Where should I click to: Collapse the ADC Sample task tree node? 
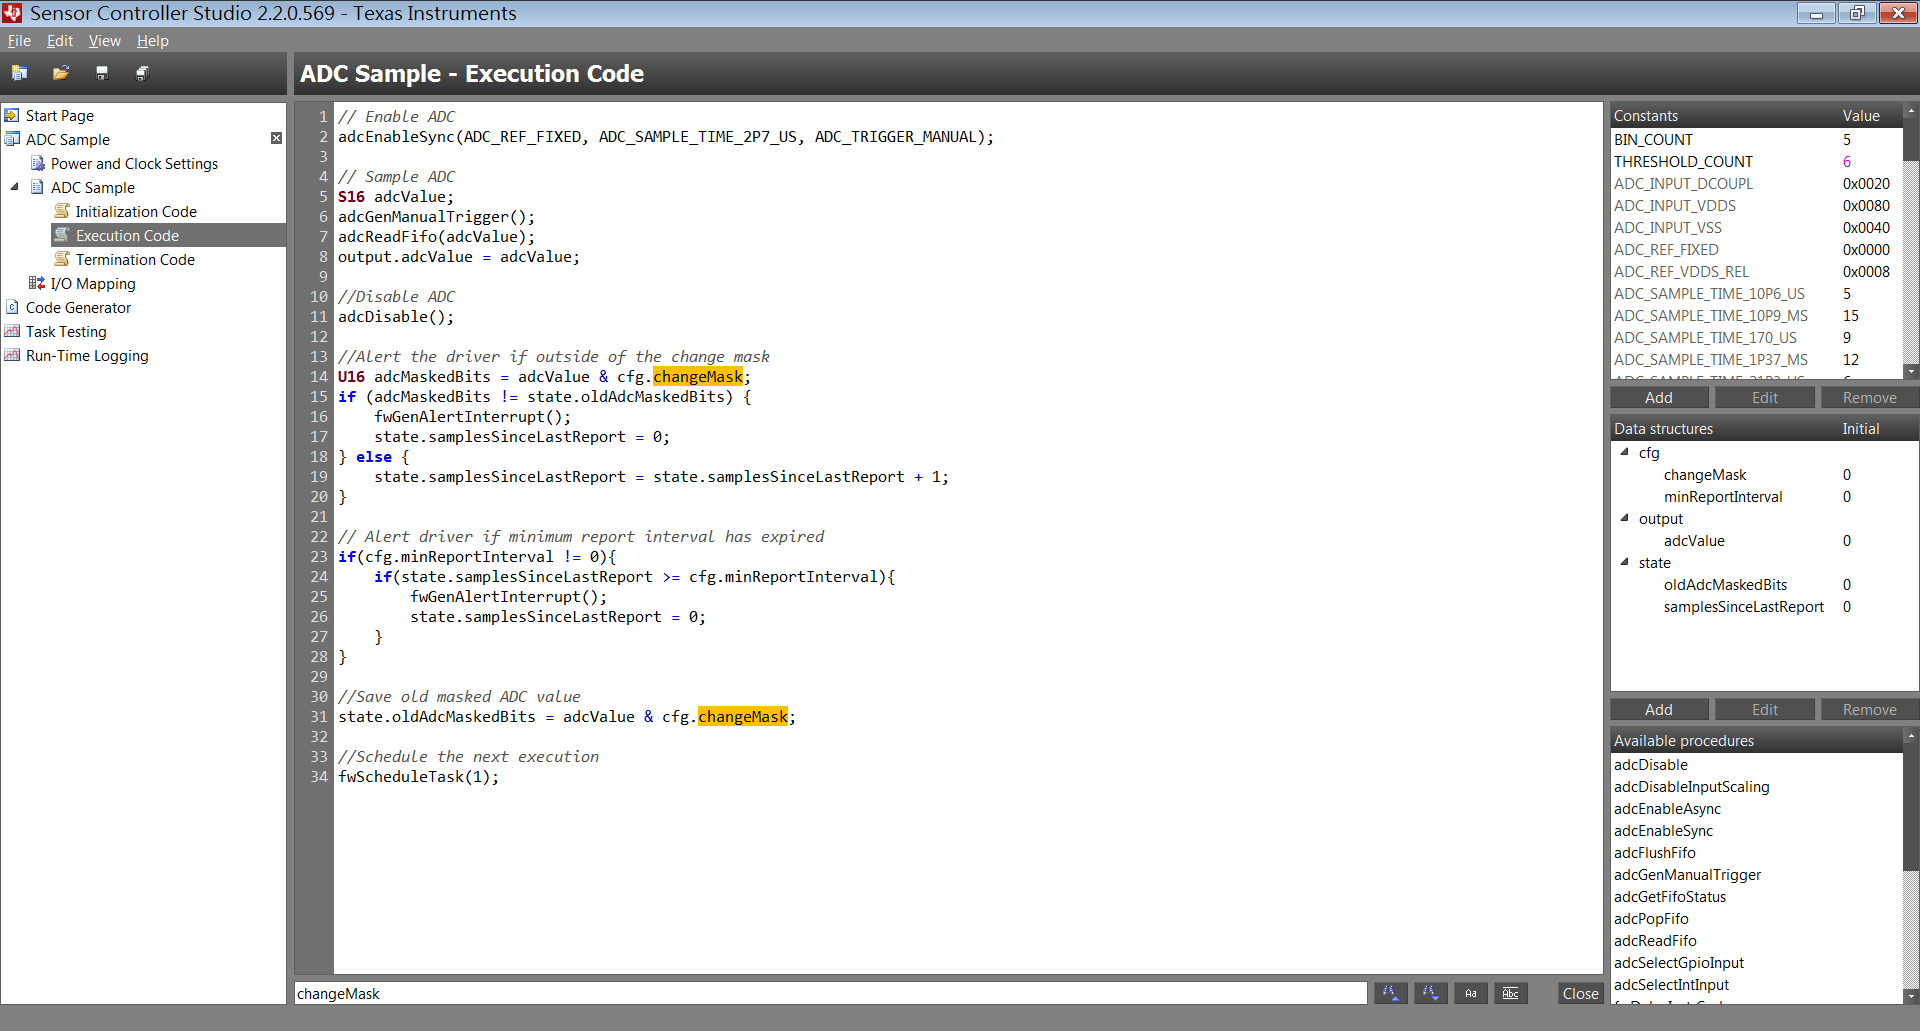pyautogui.click(x=15, y=187)
